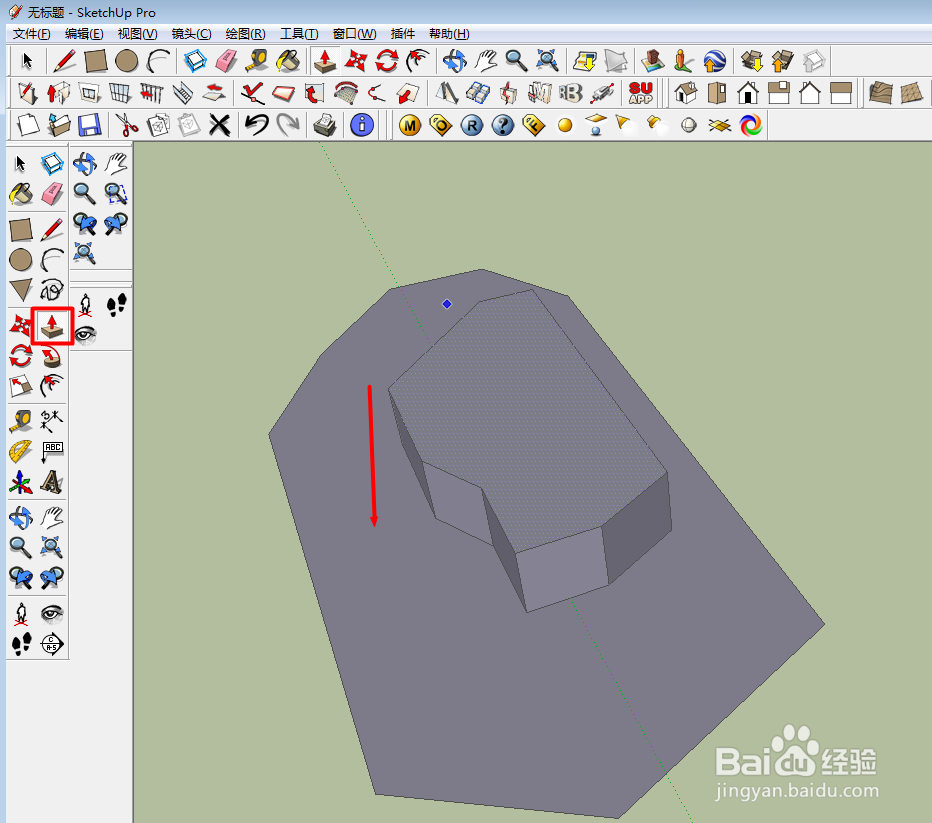Click the Orbit tool in top toolbar
Image resolution: width=932 pixels, height=823 pixels.
454,61
